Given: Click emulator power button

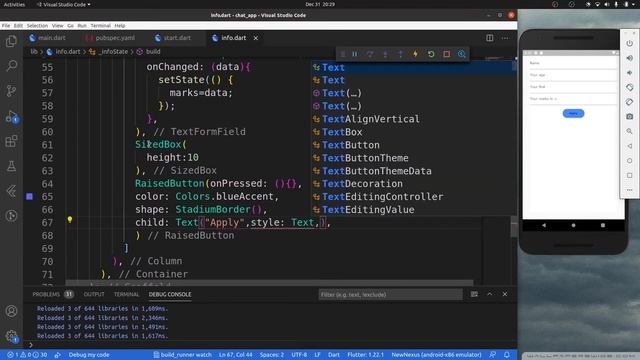Looking at the screenshot, I should 629,43.
